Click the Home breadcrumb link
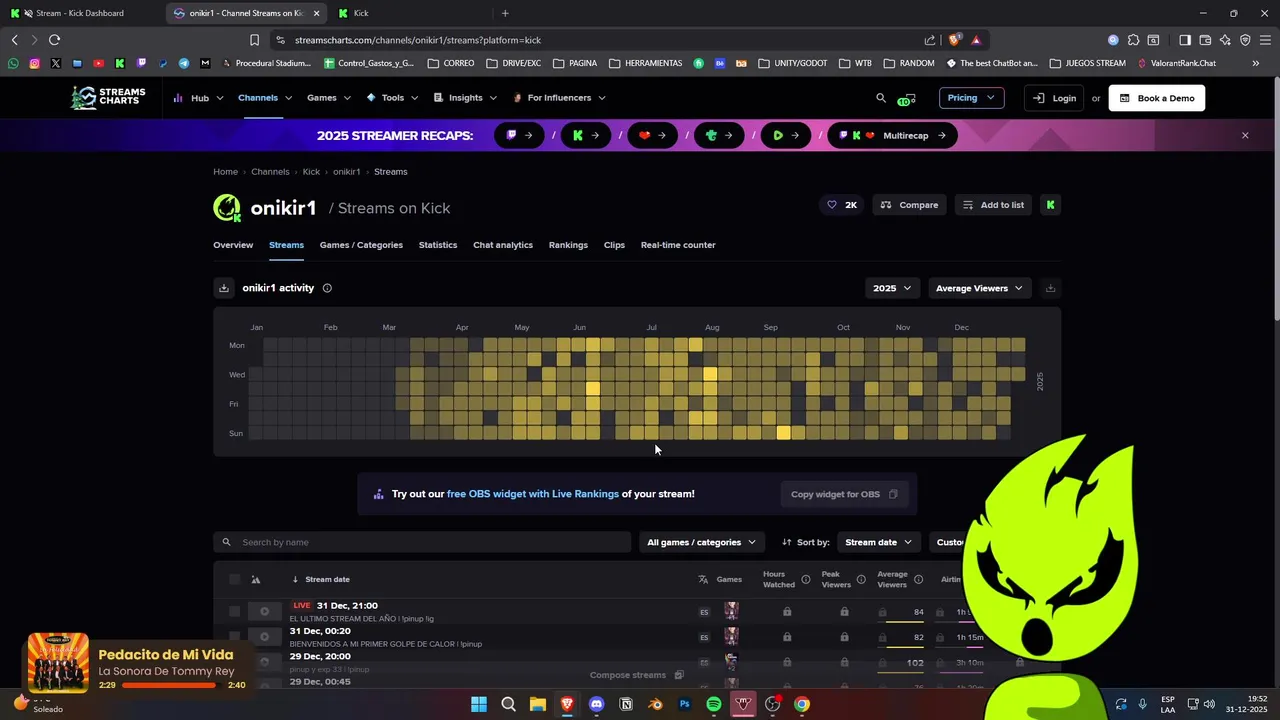The height and width of the screenshot is (720, 1280). tap(225, 172)
